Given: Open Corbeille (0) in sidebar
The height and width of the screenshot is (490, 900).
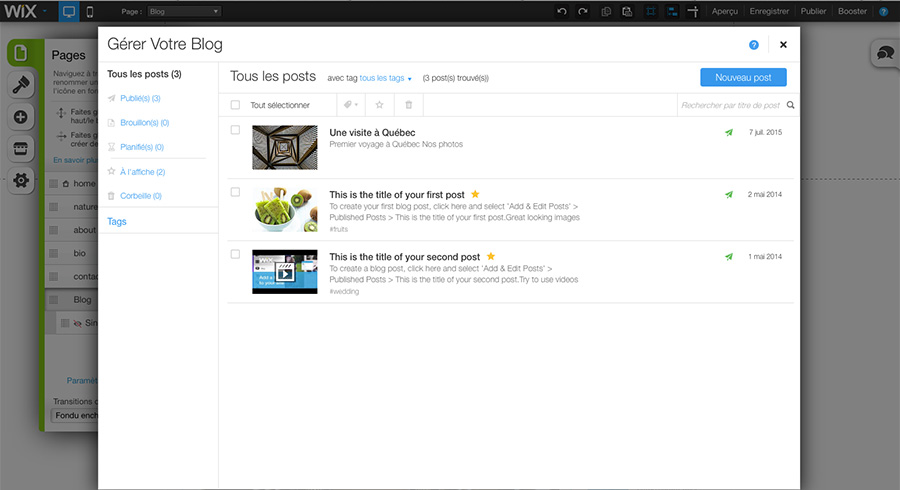Looking at the screenshot, I should point(141,196).
